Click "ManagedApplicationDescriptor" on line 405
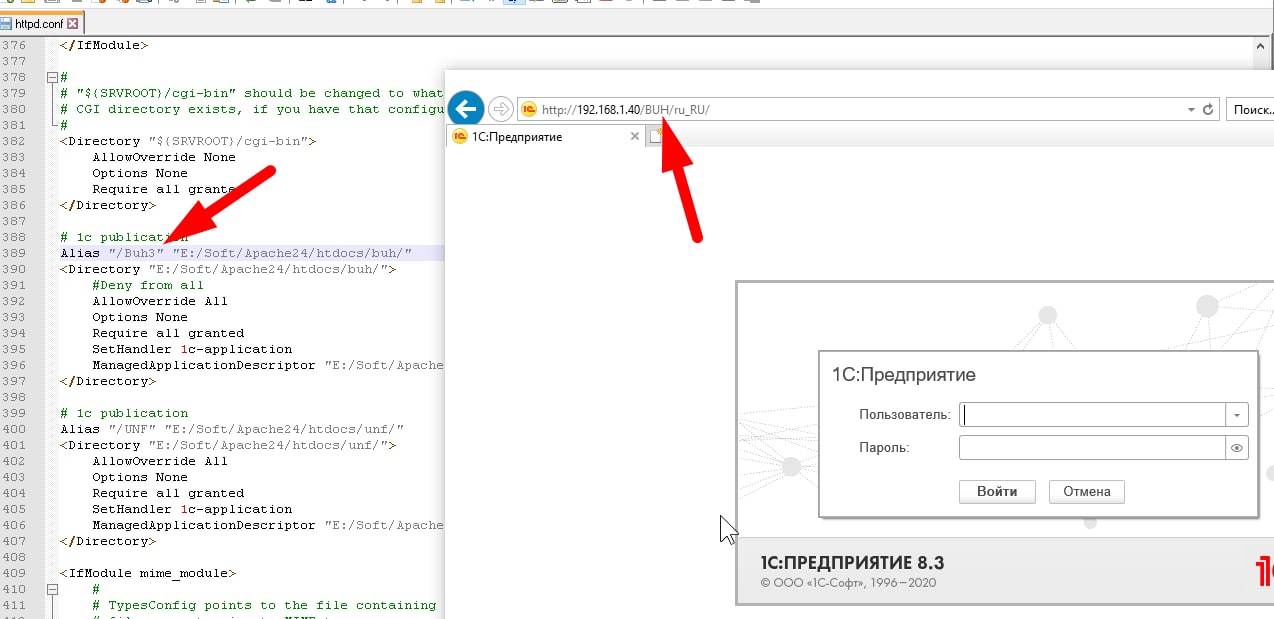The height and width of the screenshot is (619, 1274). (x=204, y=525)
